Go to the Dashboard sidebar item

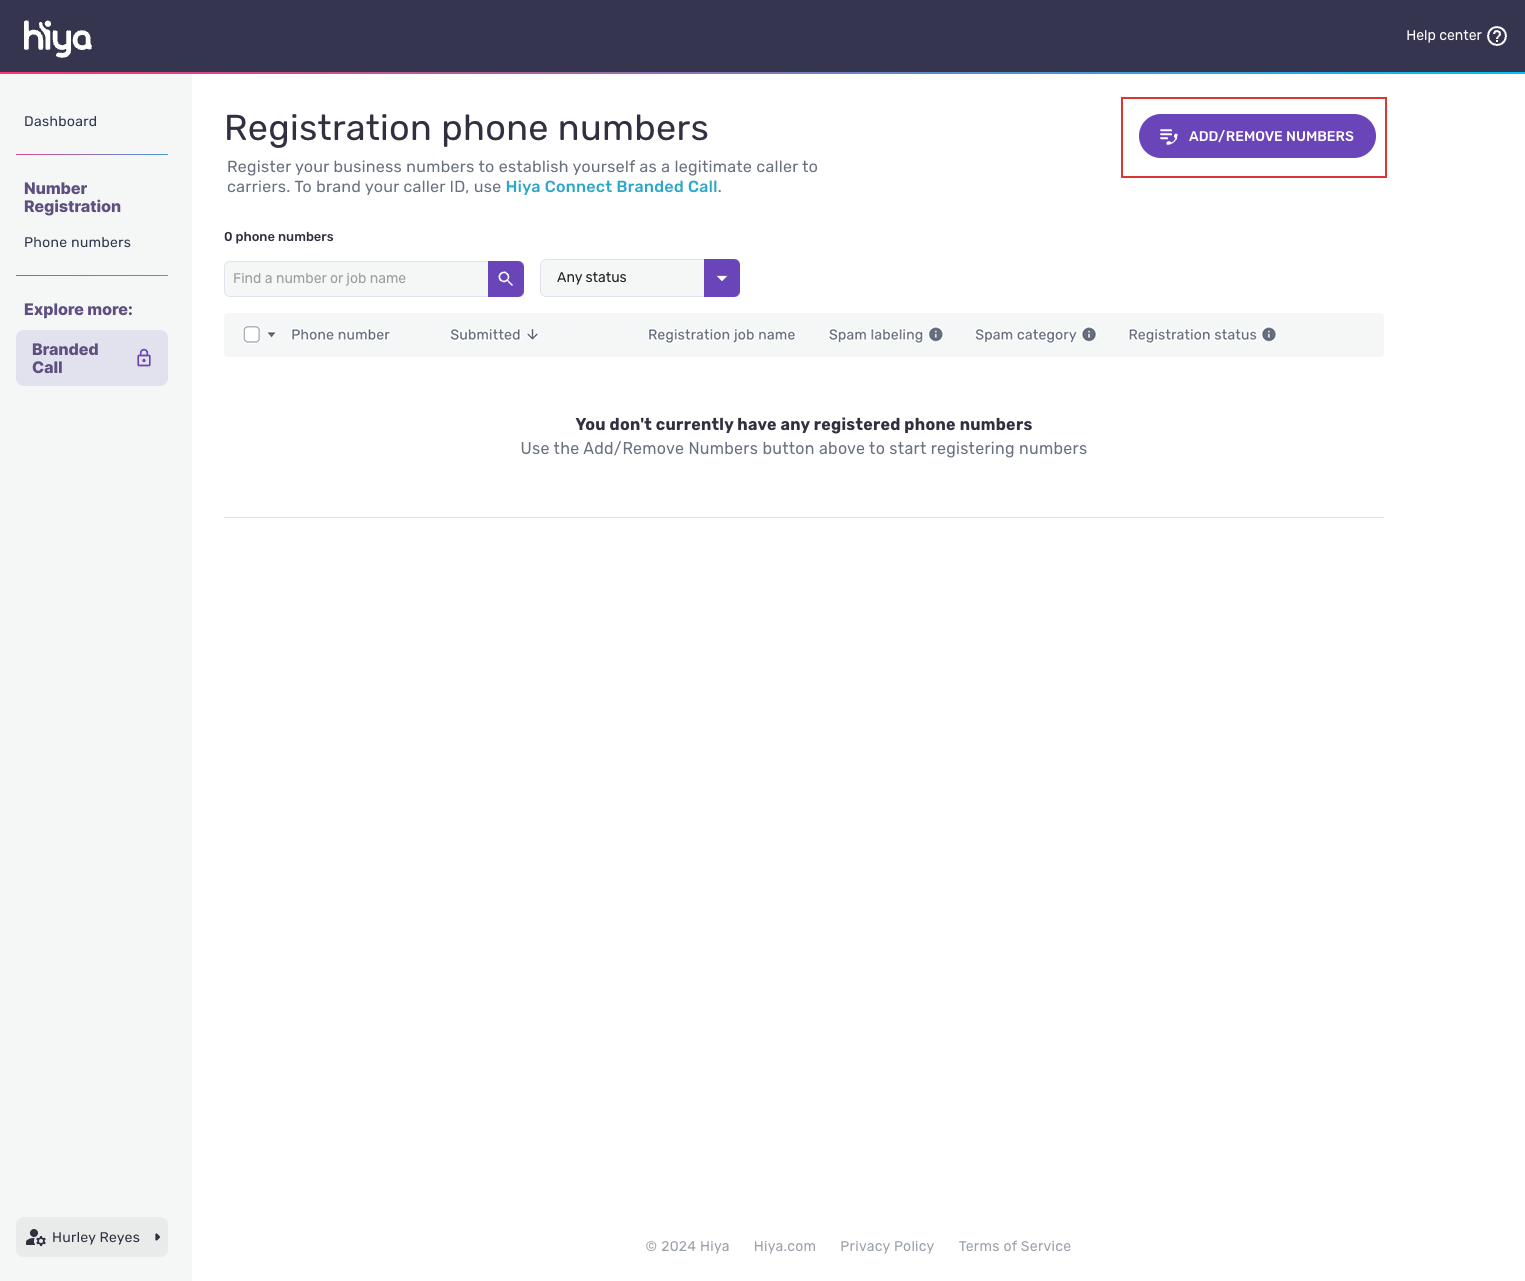[x=60, y=121]
